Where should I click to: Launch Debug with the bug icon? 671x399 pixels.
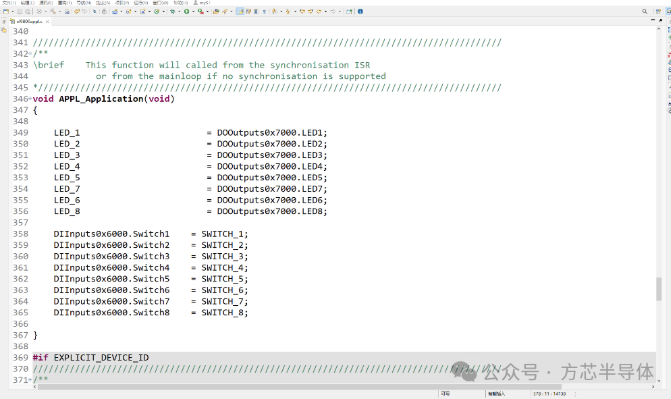pyautogui.click(x=173, y=12)
